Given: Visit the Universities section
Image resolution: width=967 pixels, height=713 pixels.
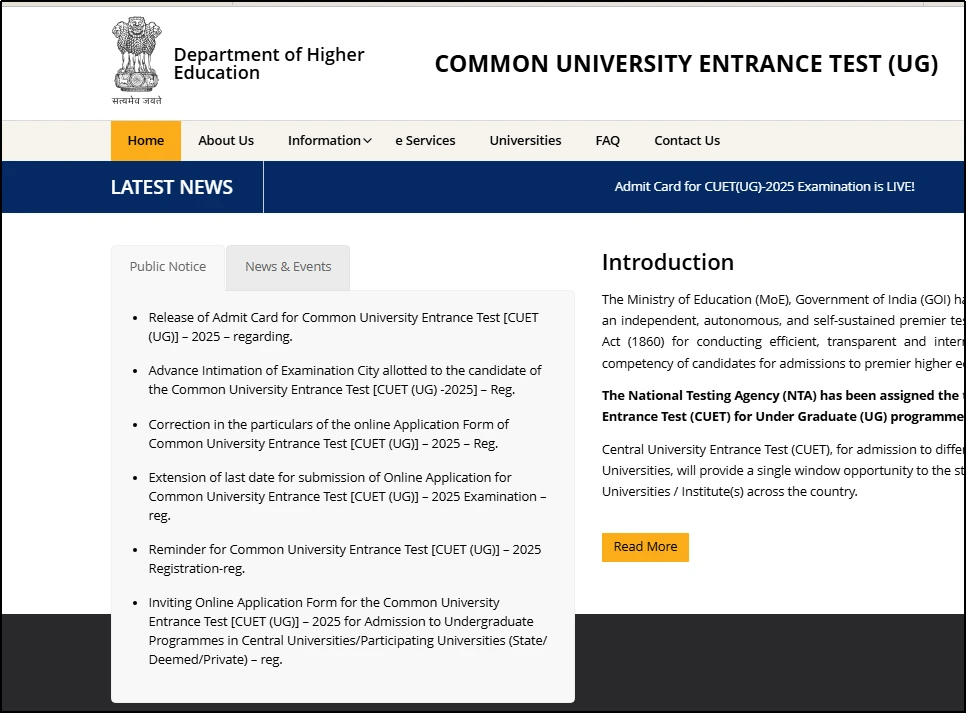Looking at the screenshot, I should coord(525,140).
